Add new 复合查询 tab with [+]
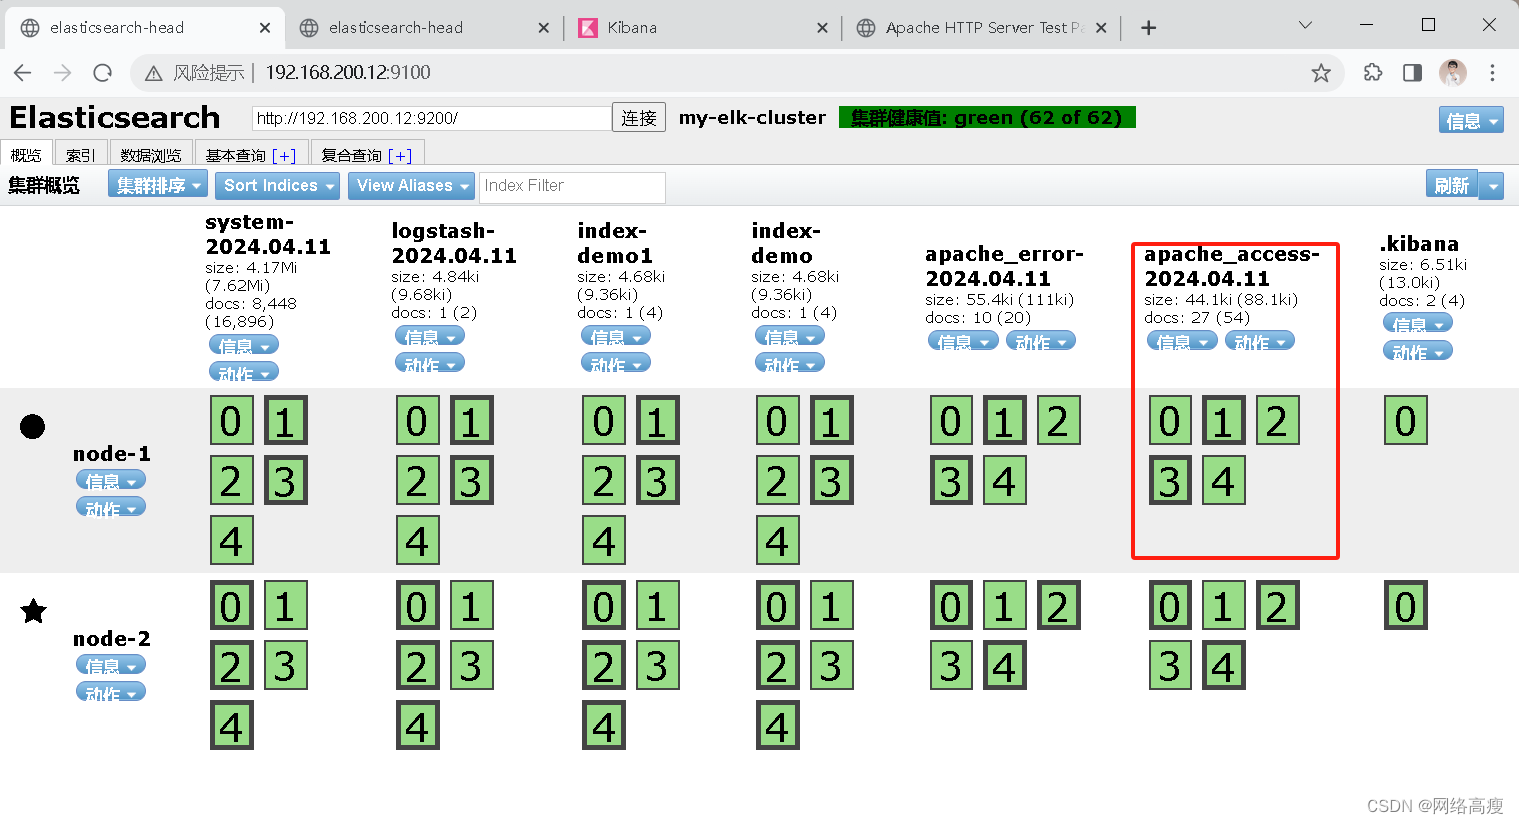Image resolution: width=1519 pixels, height=824 pixels. coord(401,156)
